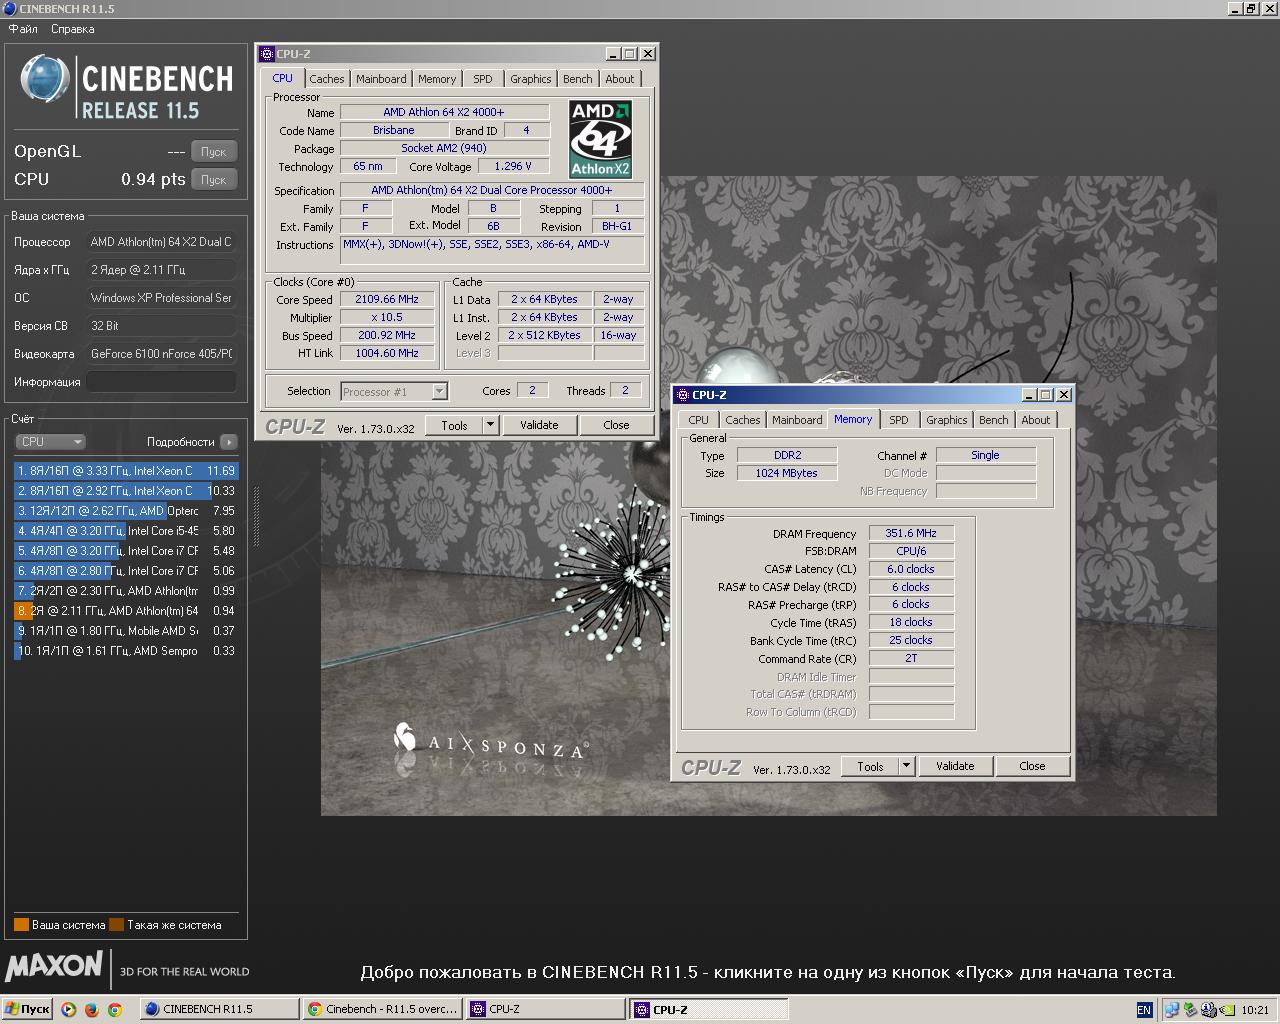Click the DRAM Frequency value 351.6 MHz
This screenshot has height=1024, width=1280.
tap(911, 533)
